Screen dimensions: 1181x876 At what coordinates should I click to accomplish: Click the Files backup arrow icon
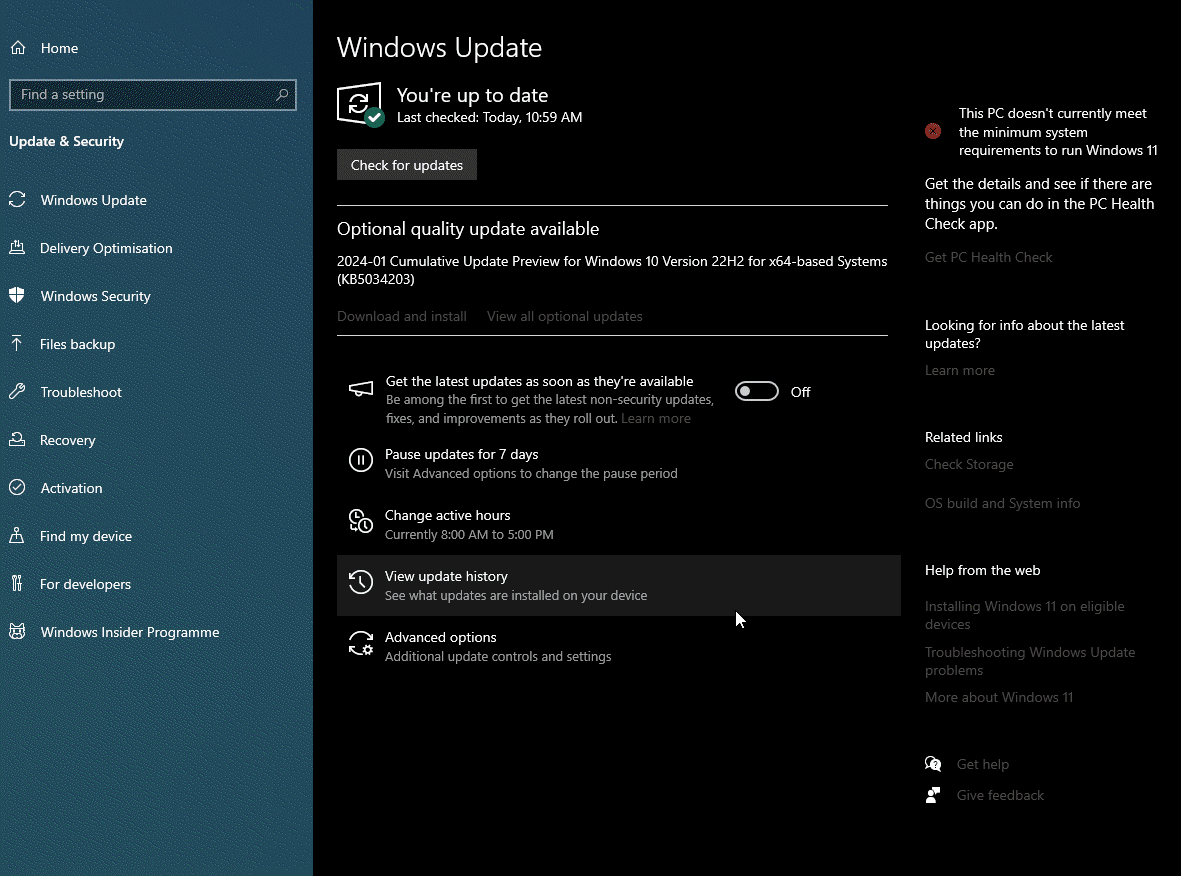17,343
